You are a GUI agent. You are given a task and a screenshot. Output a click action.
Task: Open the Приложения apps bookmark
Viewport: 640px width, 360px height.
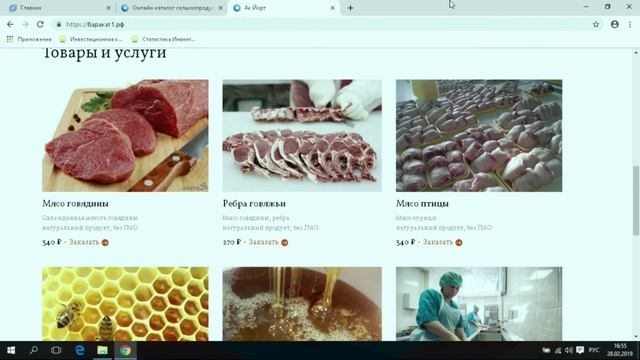click(29, 39)
